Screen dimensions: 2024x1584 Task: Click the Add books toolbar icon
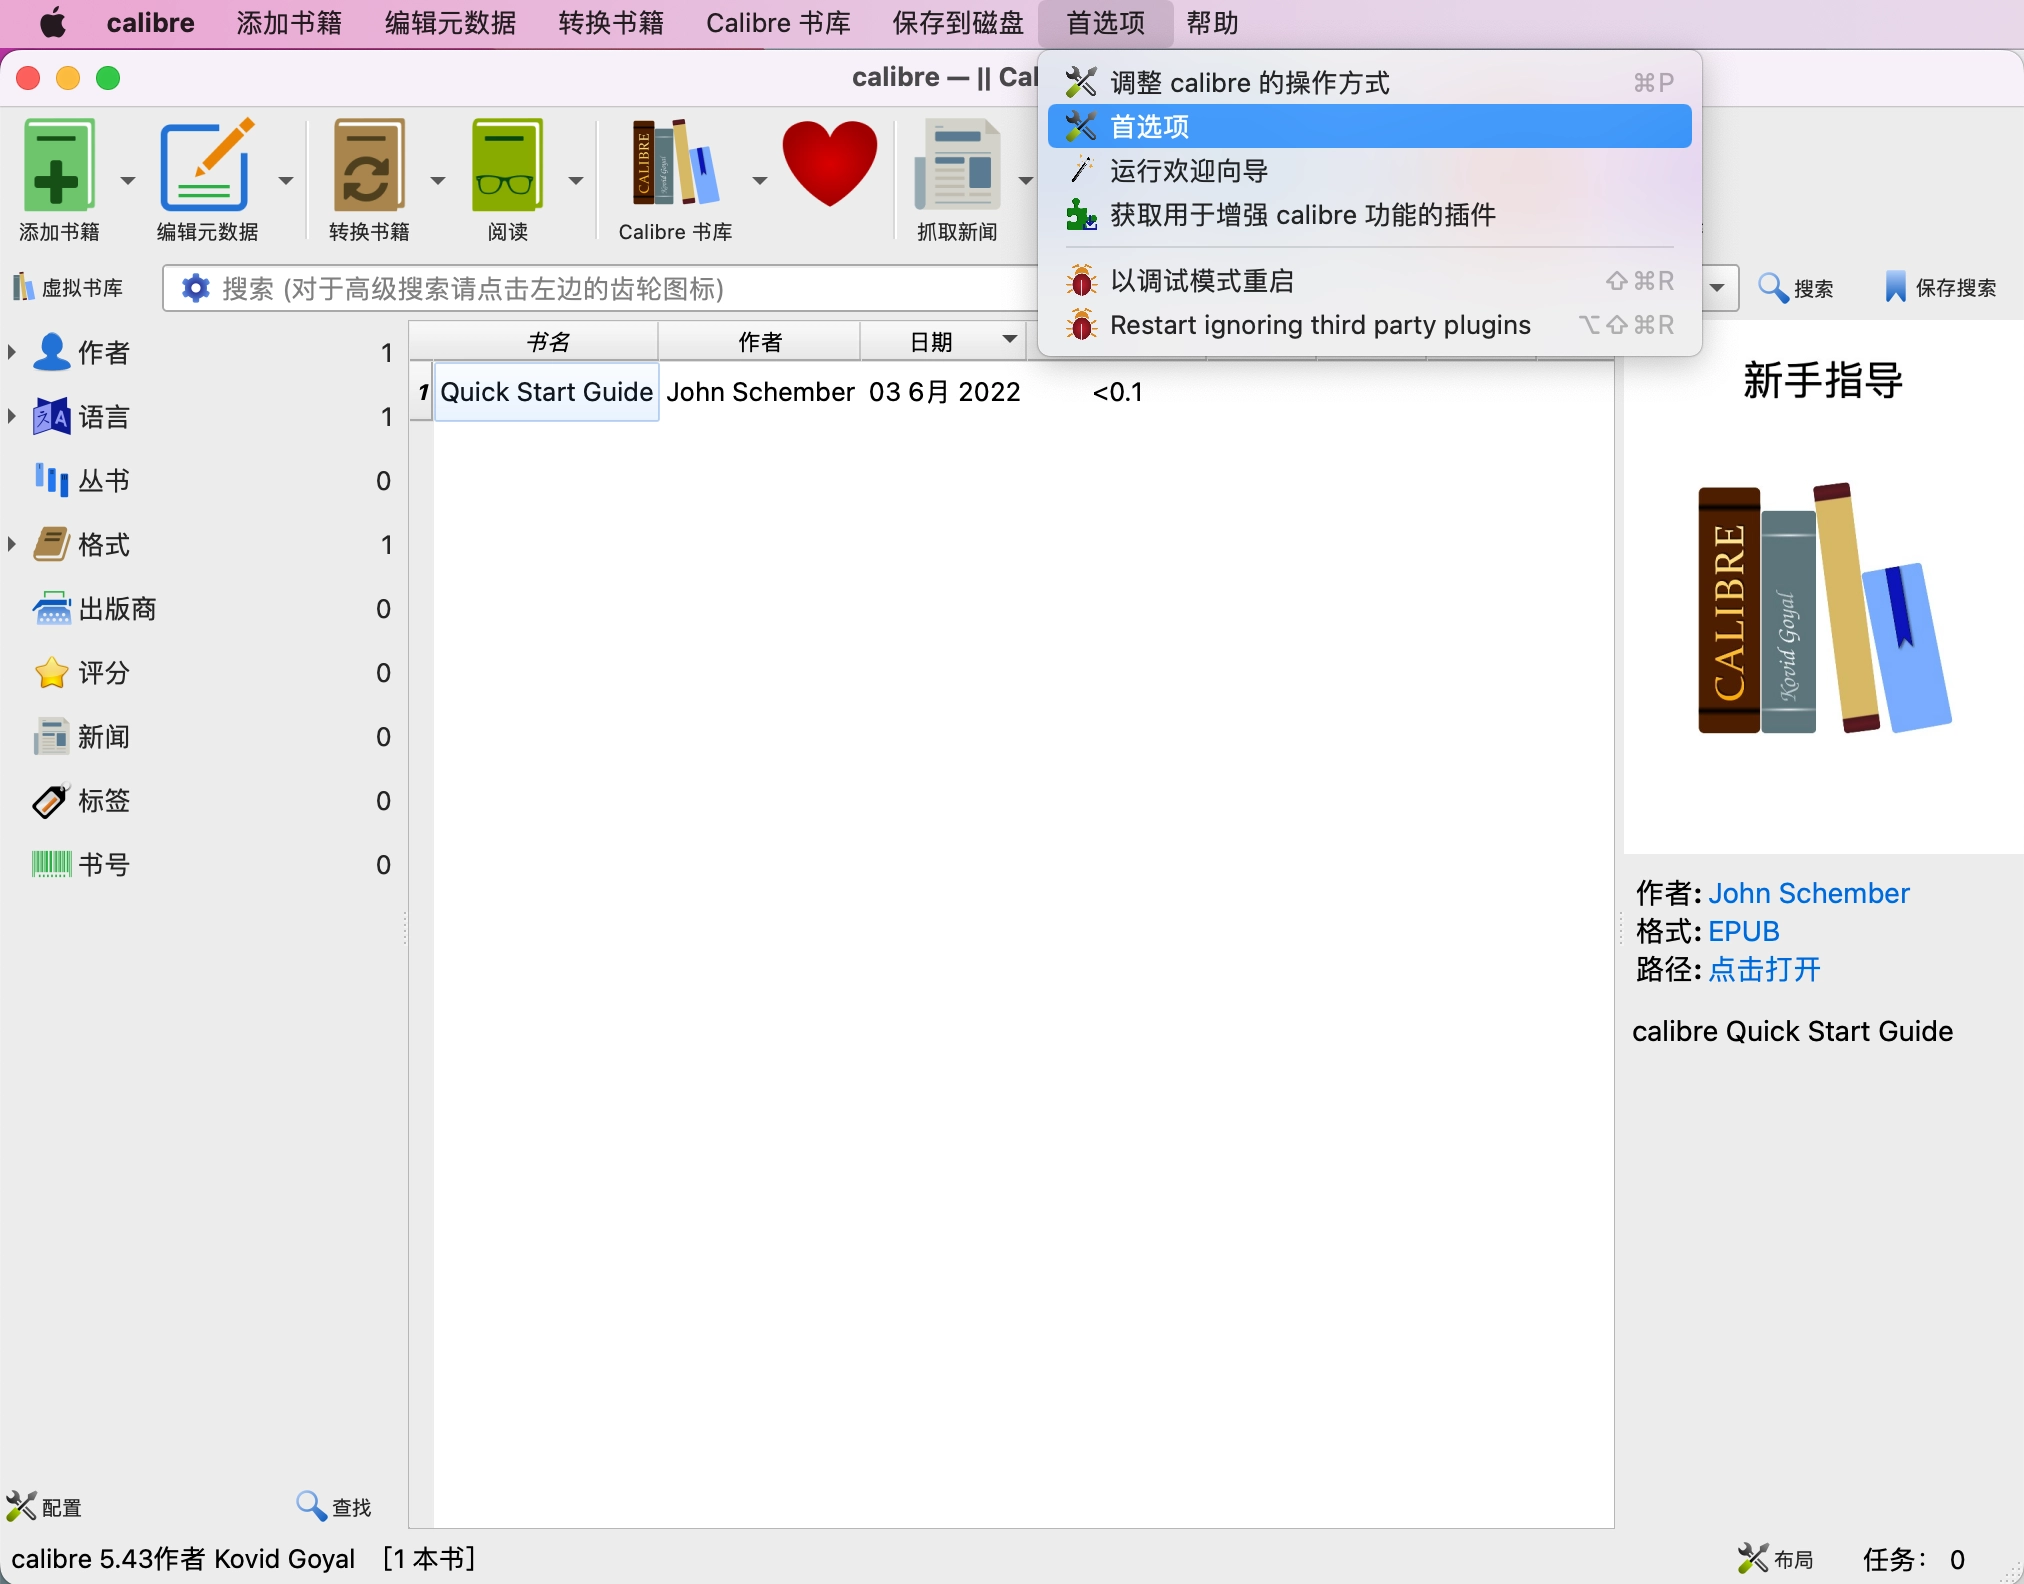[x=58, y=166]
